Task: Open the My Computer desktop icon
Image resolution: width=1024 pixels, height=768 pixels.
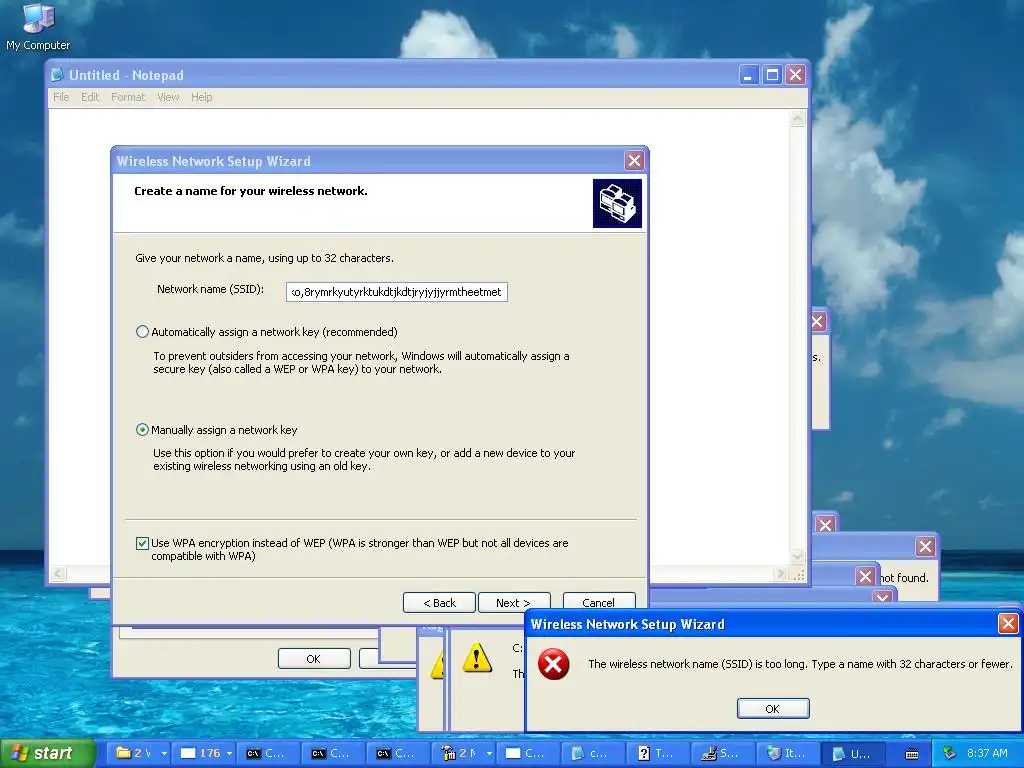Action: [x=38, y=26]
